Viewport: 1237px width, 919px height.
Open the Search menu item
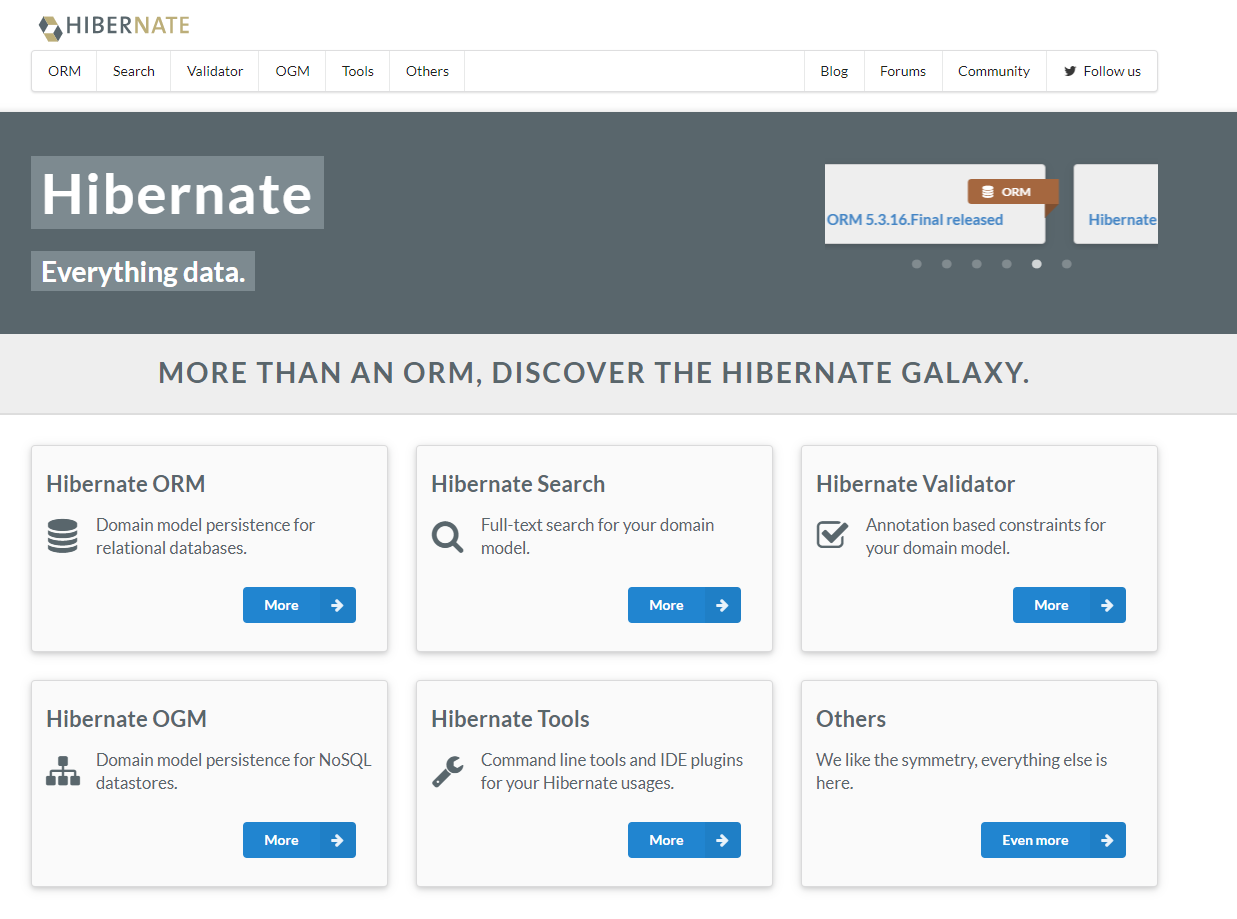click(134, 71)
